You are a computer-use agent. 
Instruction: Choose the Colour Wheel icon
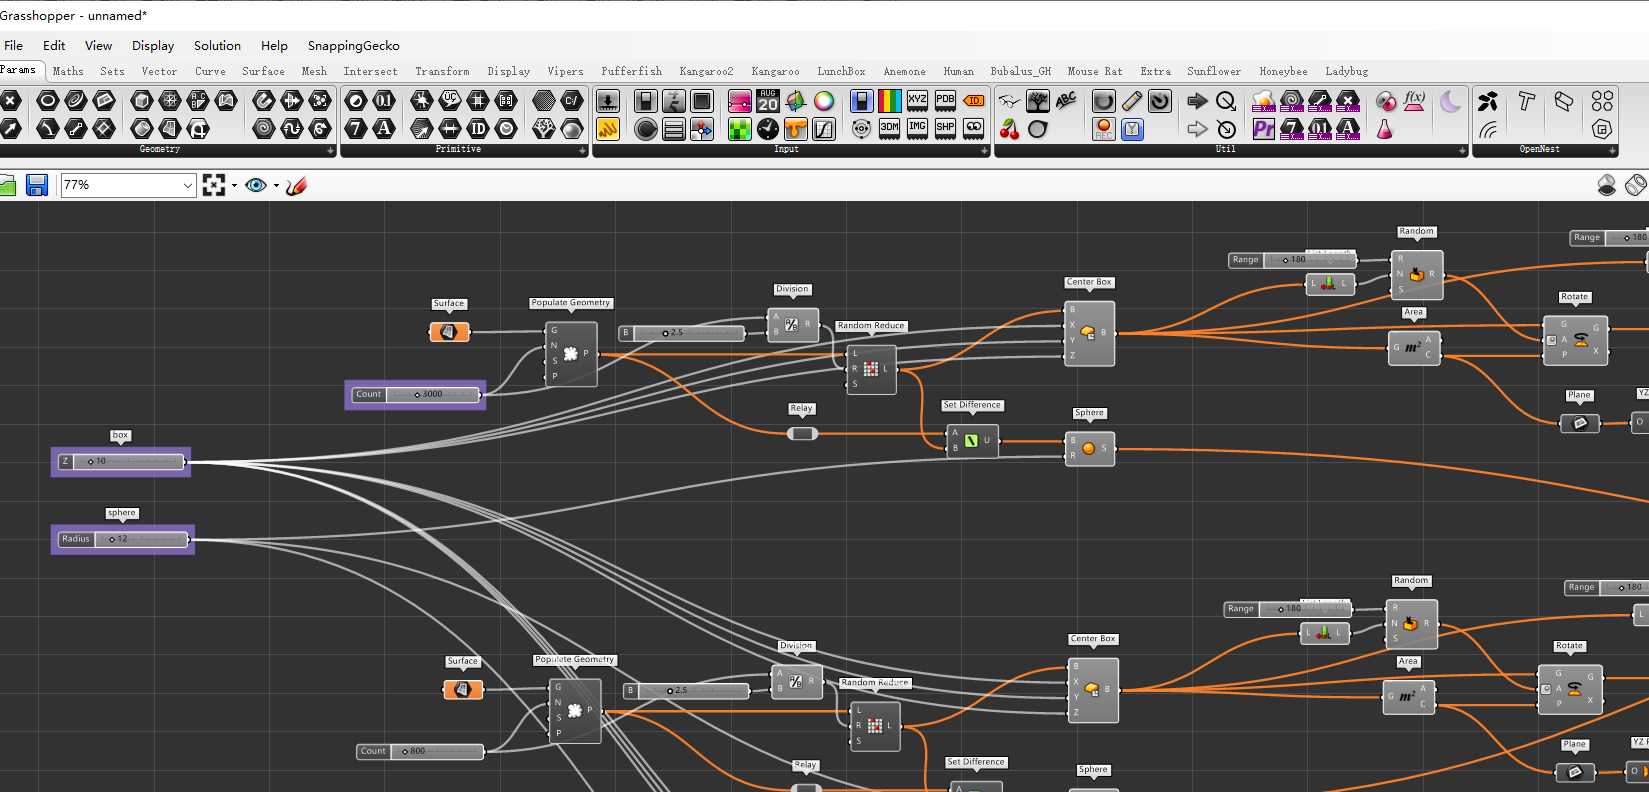[x=824, y=100]
